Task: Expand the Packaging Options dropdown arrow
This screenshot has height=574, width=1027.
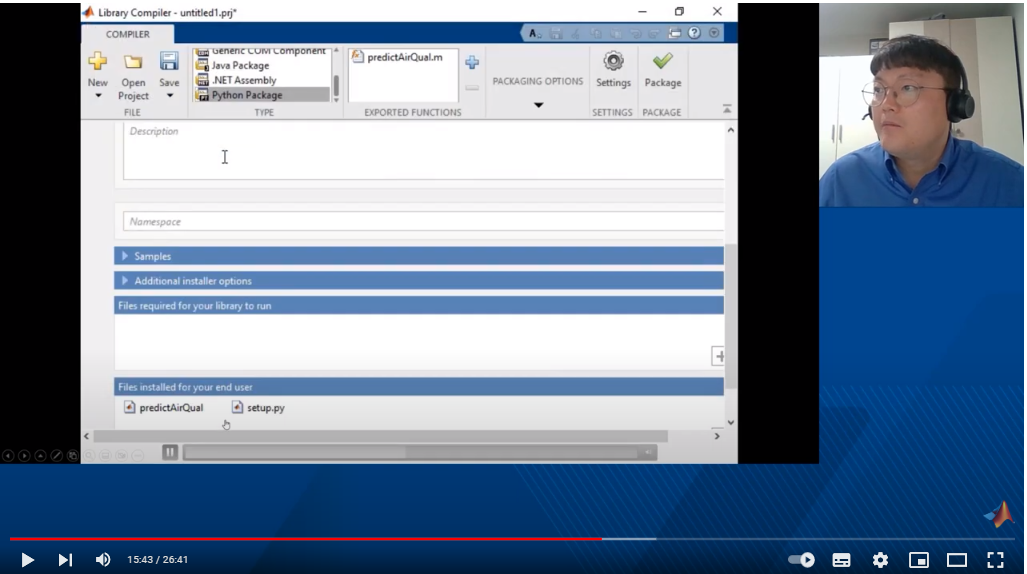Action: (538, 105)
